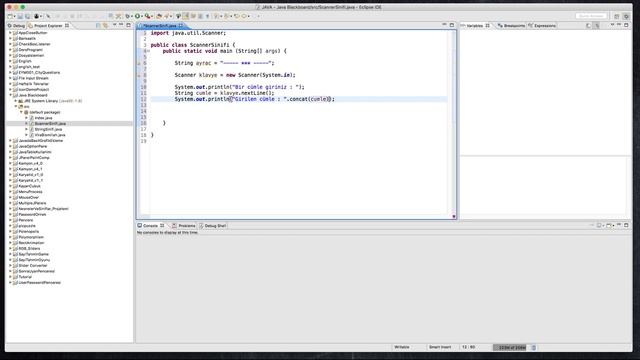
Task: Click the New file toolbar icon
Action: click(10, 16)
